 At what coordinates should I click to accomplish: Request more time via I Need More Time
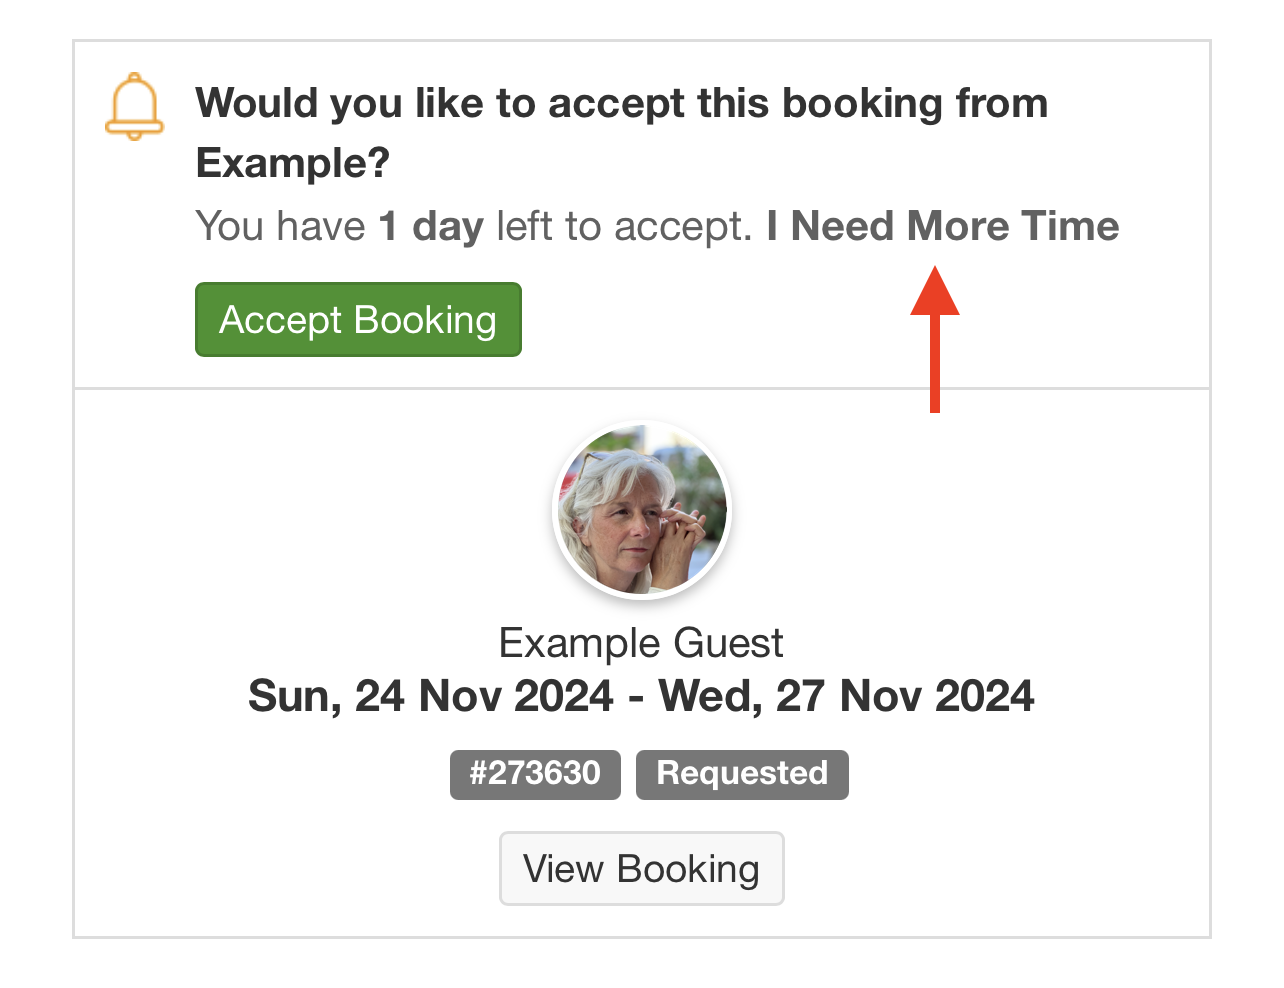click(x=942, y=226)
